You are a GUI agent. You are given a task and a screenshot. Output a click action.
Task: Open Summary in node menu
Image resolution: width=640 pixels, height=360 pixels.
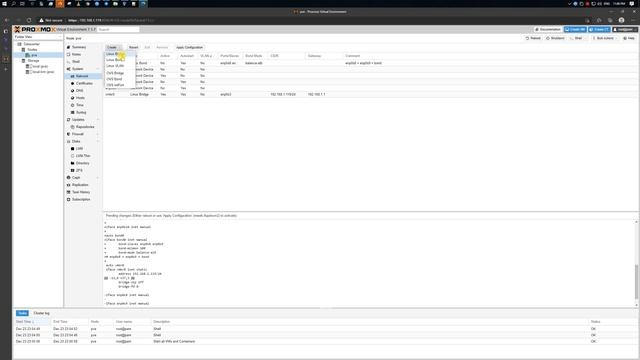[x=79, y=47]
